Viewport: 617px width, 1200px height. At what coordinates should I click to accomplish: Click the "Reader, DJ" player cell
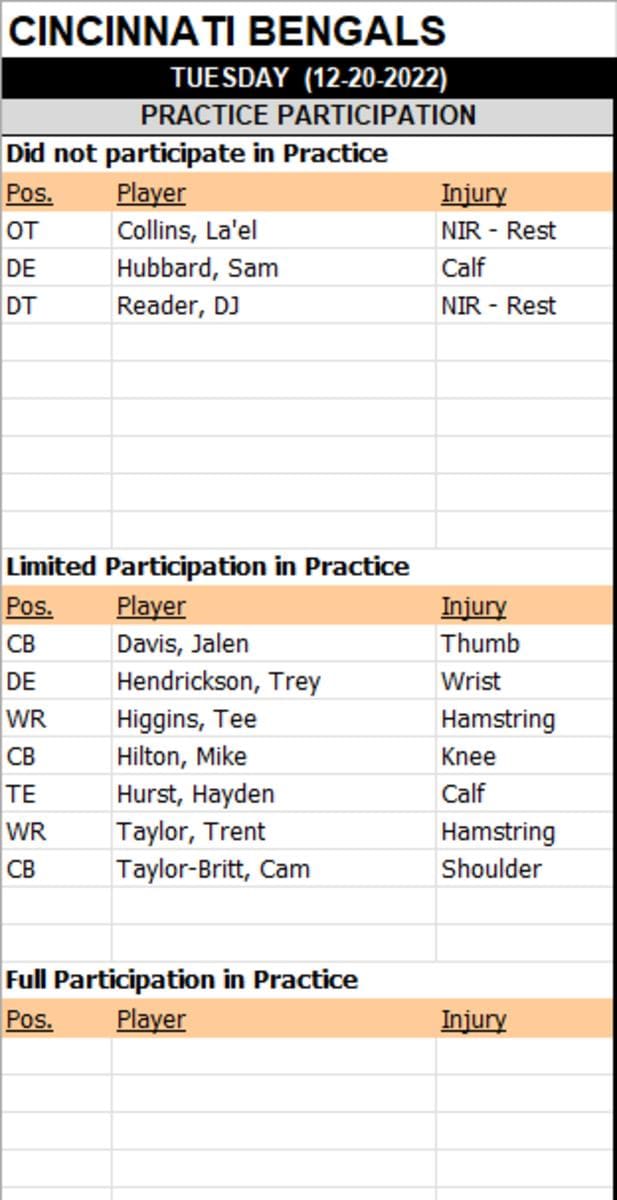click(178, 305)
